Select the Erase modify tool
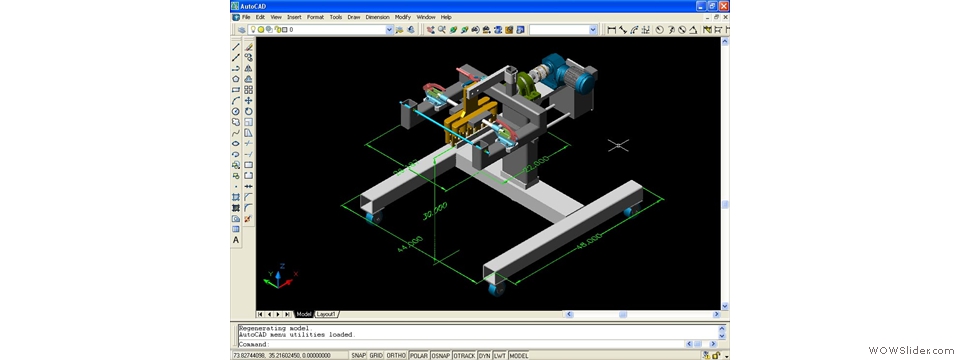The height and width of the screenshot is (360, 960). pos(249,47)
